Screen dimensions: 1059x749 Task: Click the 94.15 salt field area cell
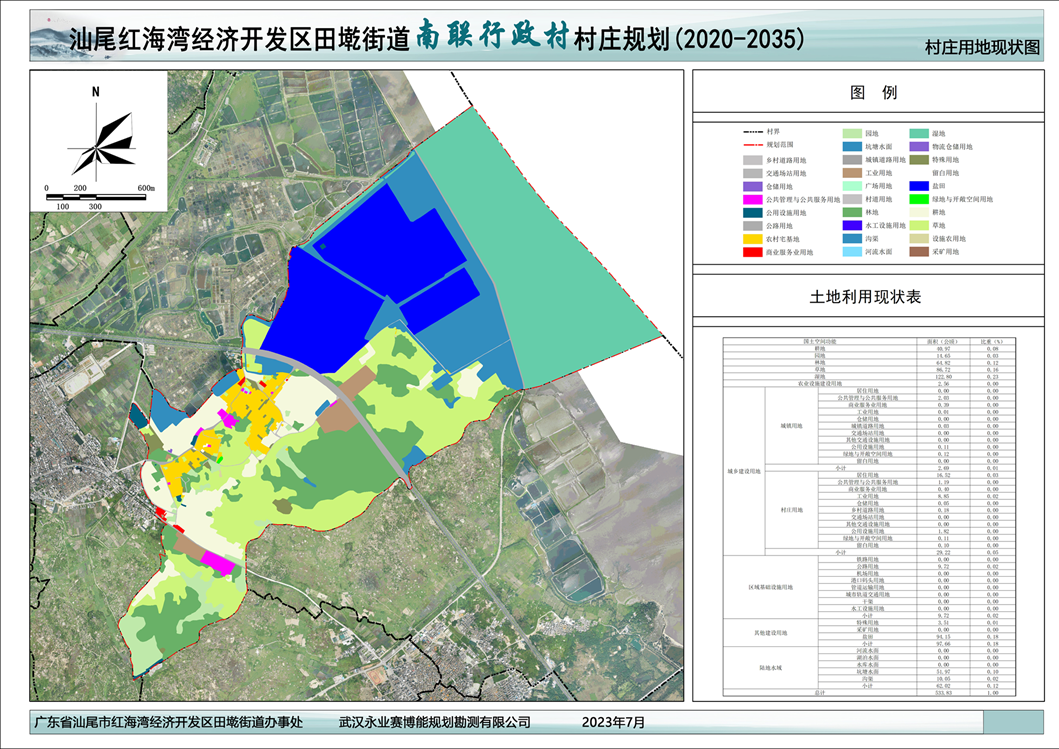click(943, 637)
